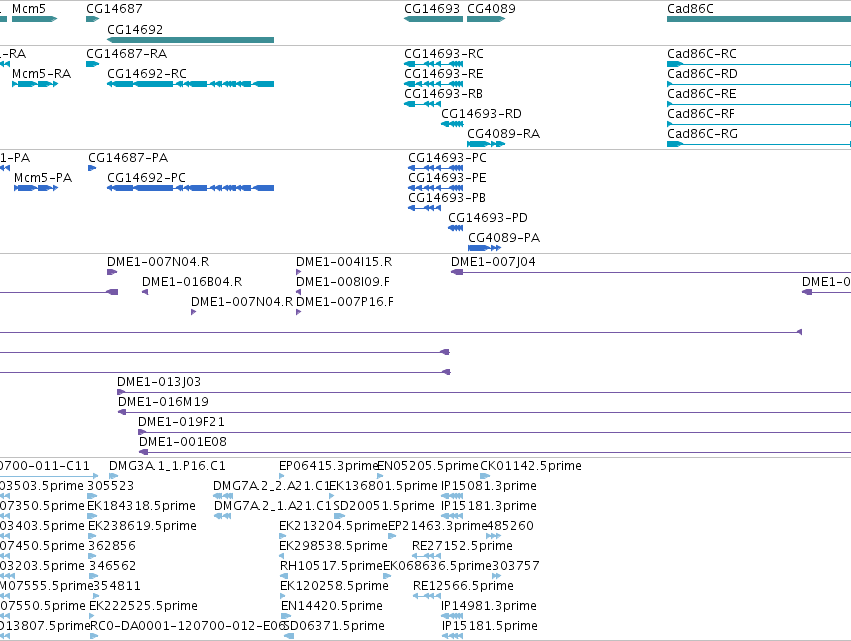This screenshot has width=851, height=641.
Task: Open transcript Cad86C-RG
Action: pos(759,144)
